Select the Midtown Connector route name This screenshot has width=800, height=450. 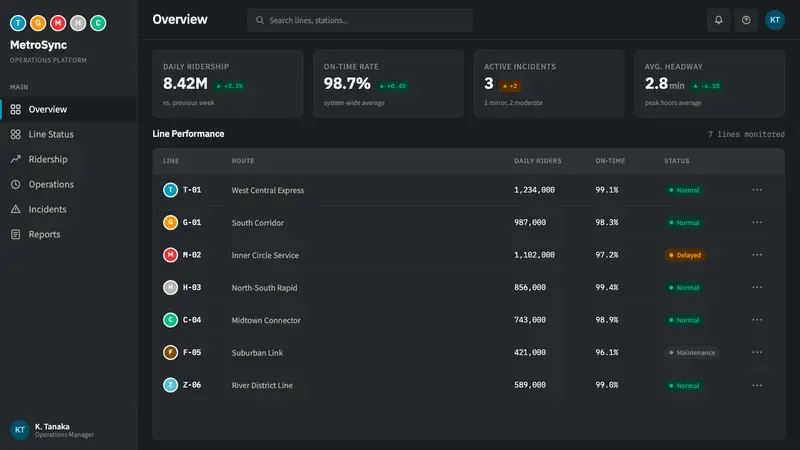(x=266, y=320)
